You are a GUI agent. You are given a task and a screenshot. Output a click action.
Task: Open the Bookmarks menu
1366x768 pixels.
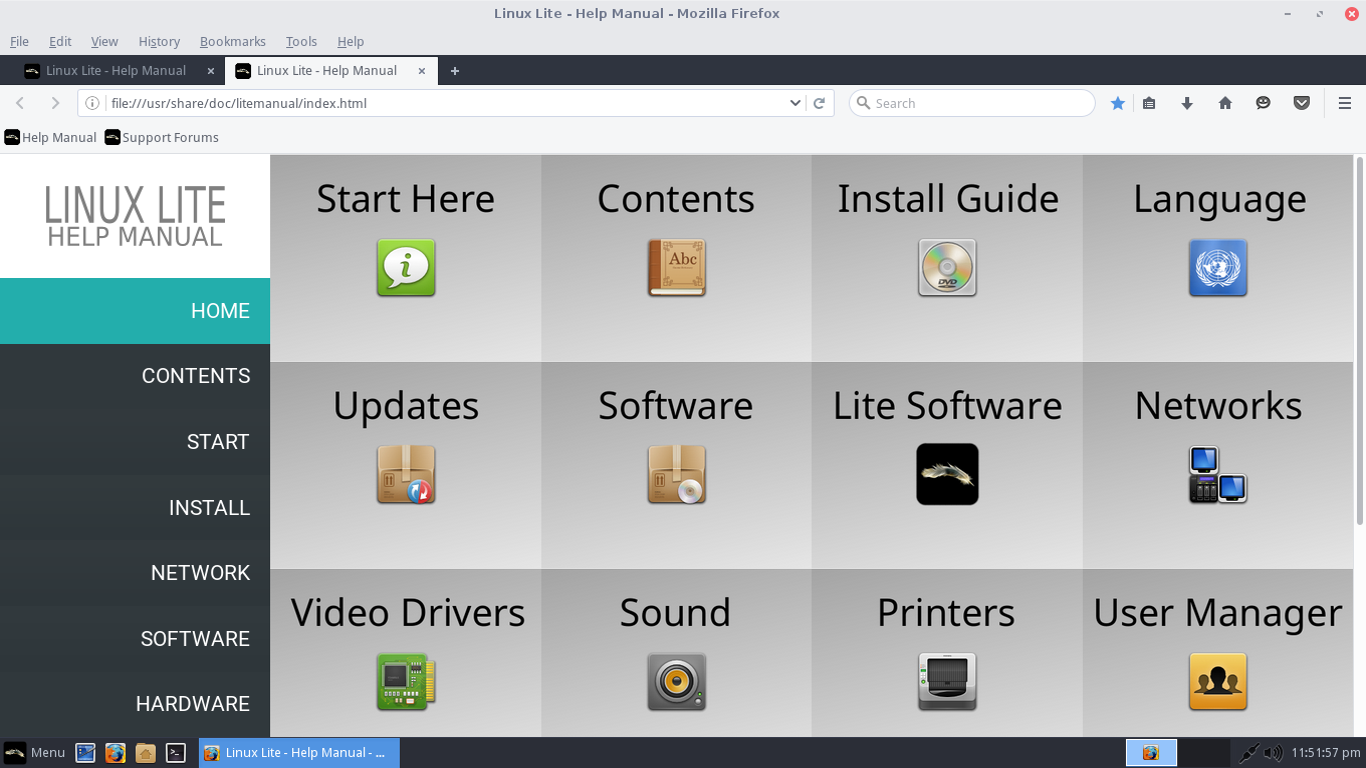click(x=233, y=41)
